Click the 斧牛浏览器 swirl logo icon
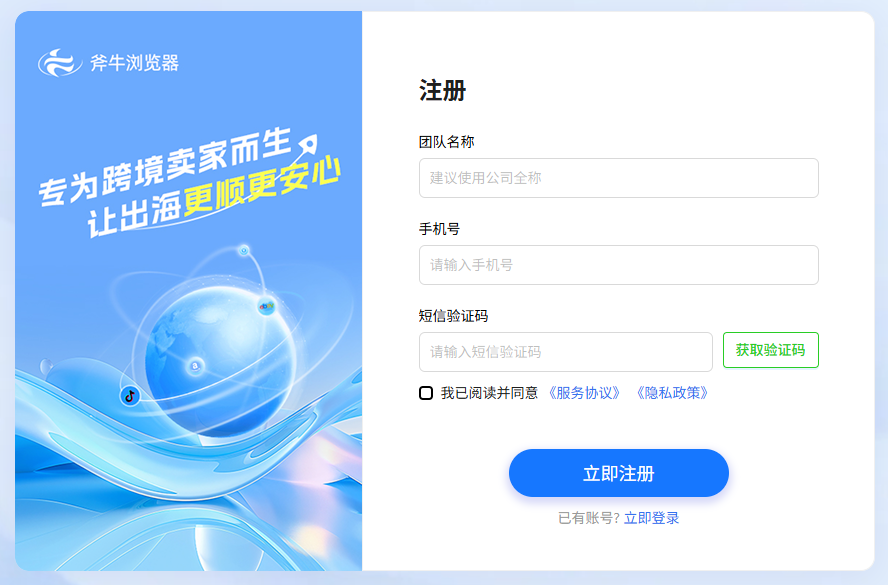This screenshot has width=888, height=585. coord(59,62)
